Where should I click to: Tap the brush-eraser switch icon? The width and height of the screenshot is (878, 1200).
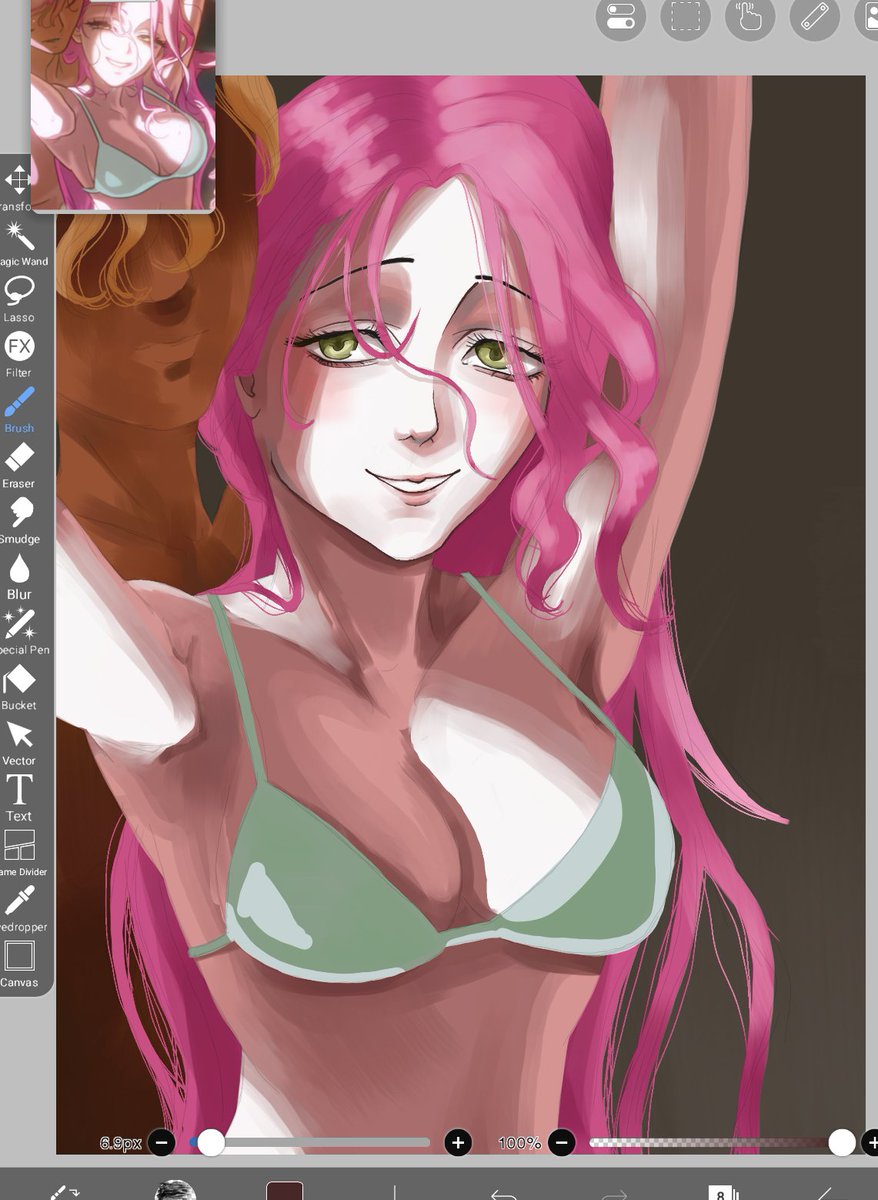[65, 1190]
